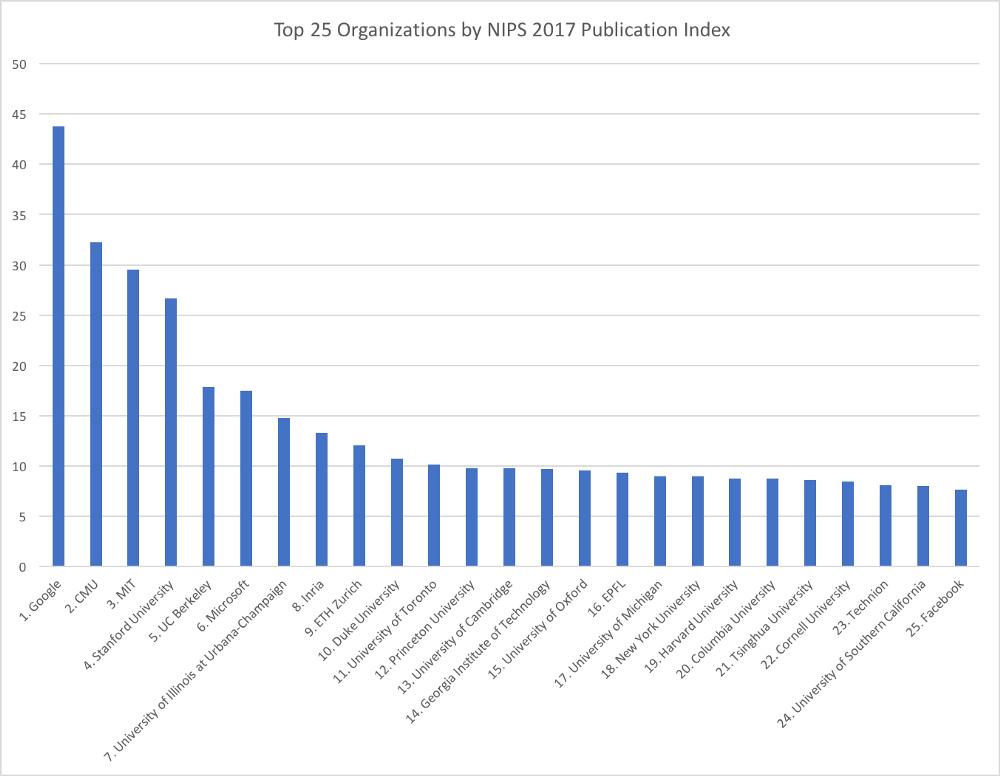The height and width of the screenshot is (776, 1000).
Task: Select the Technion bar
Action: coord(885,525)
